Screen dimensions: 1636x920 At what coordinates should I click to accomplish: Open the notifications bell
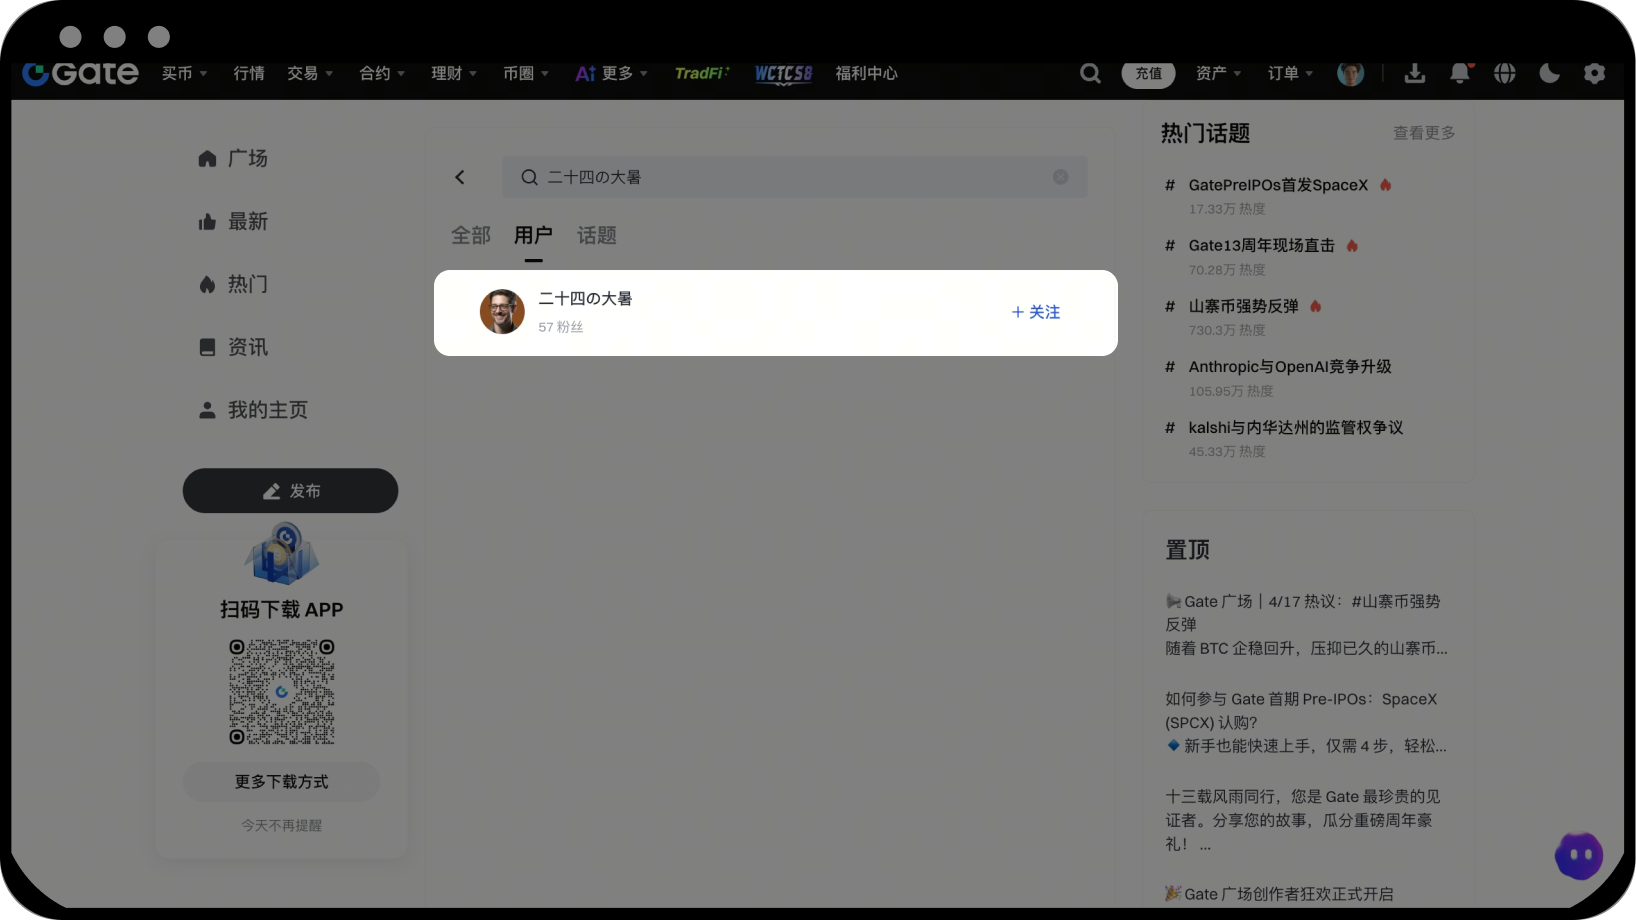coord(1460,73)
